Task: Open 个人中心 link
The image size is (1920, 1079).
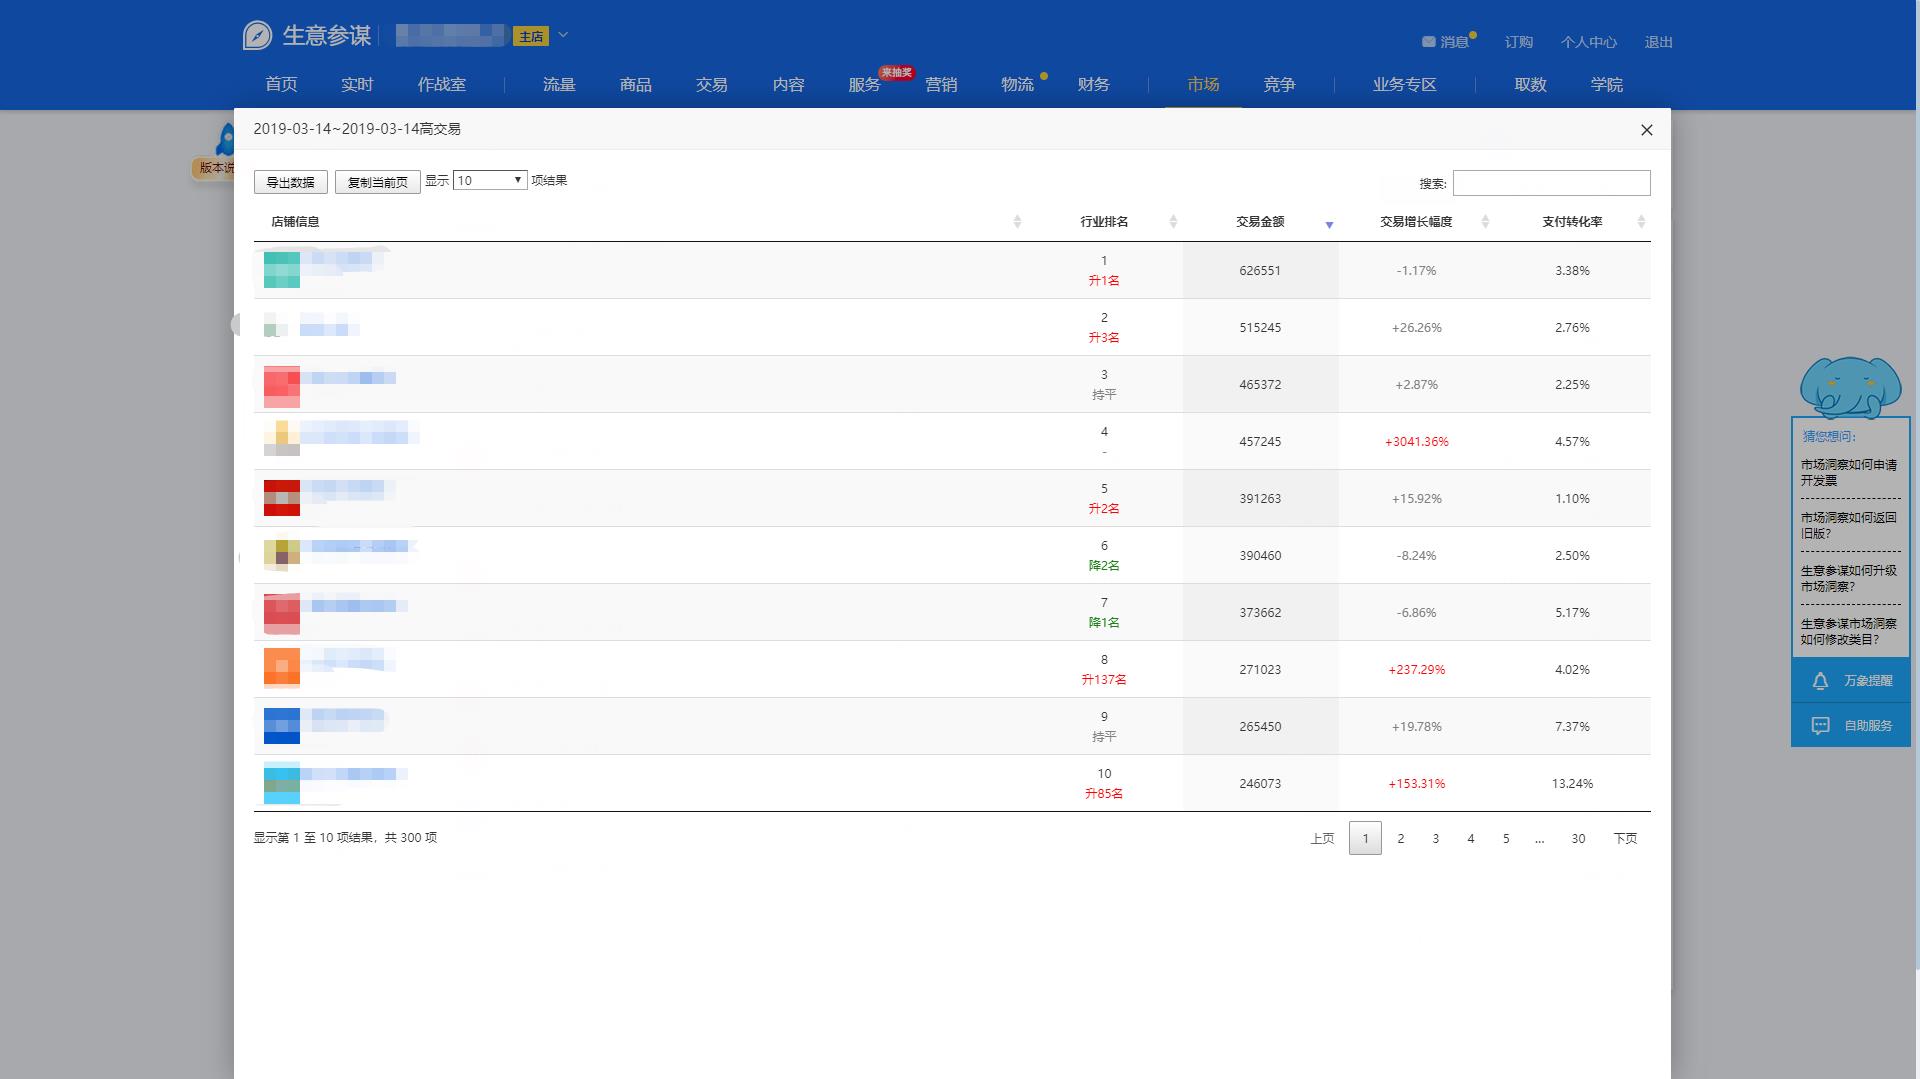Action: [x=1588, y=42]
